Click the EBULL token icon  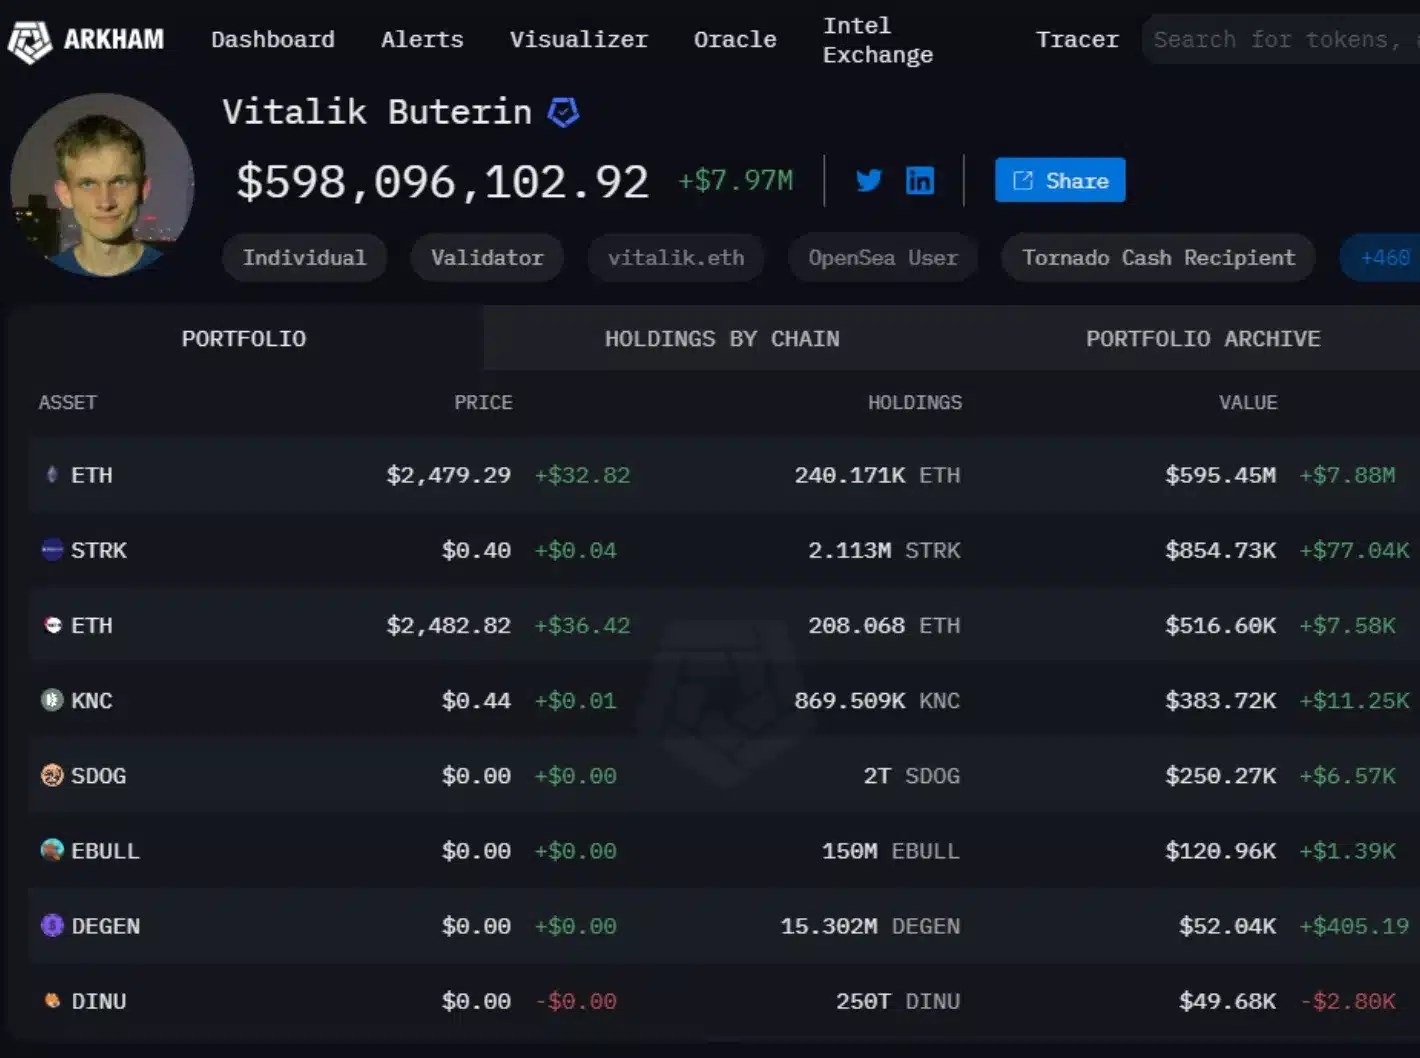[52, 850]
